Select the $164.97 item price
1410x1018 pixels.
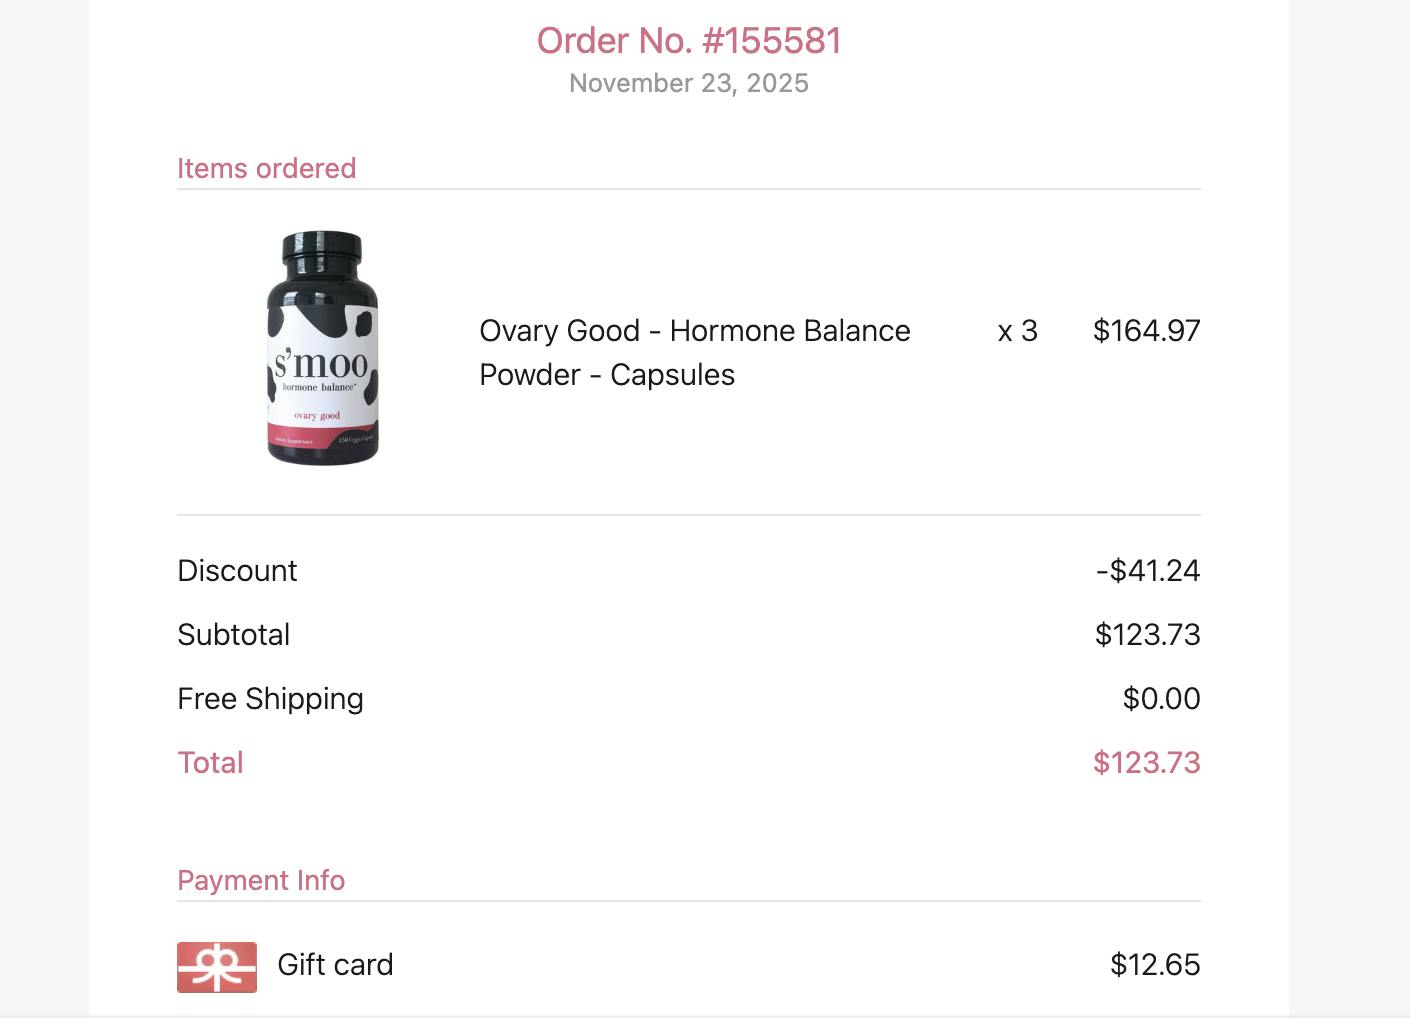click(x=1146, y=331)
